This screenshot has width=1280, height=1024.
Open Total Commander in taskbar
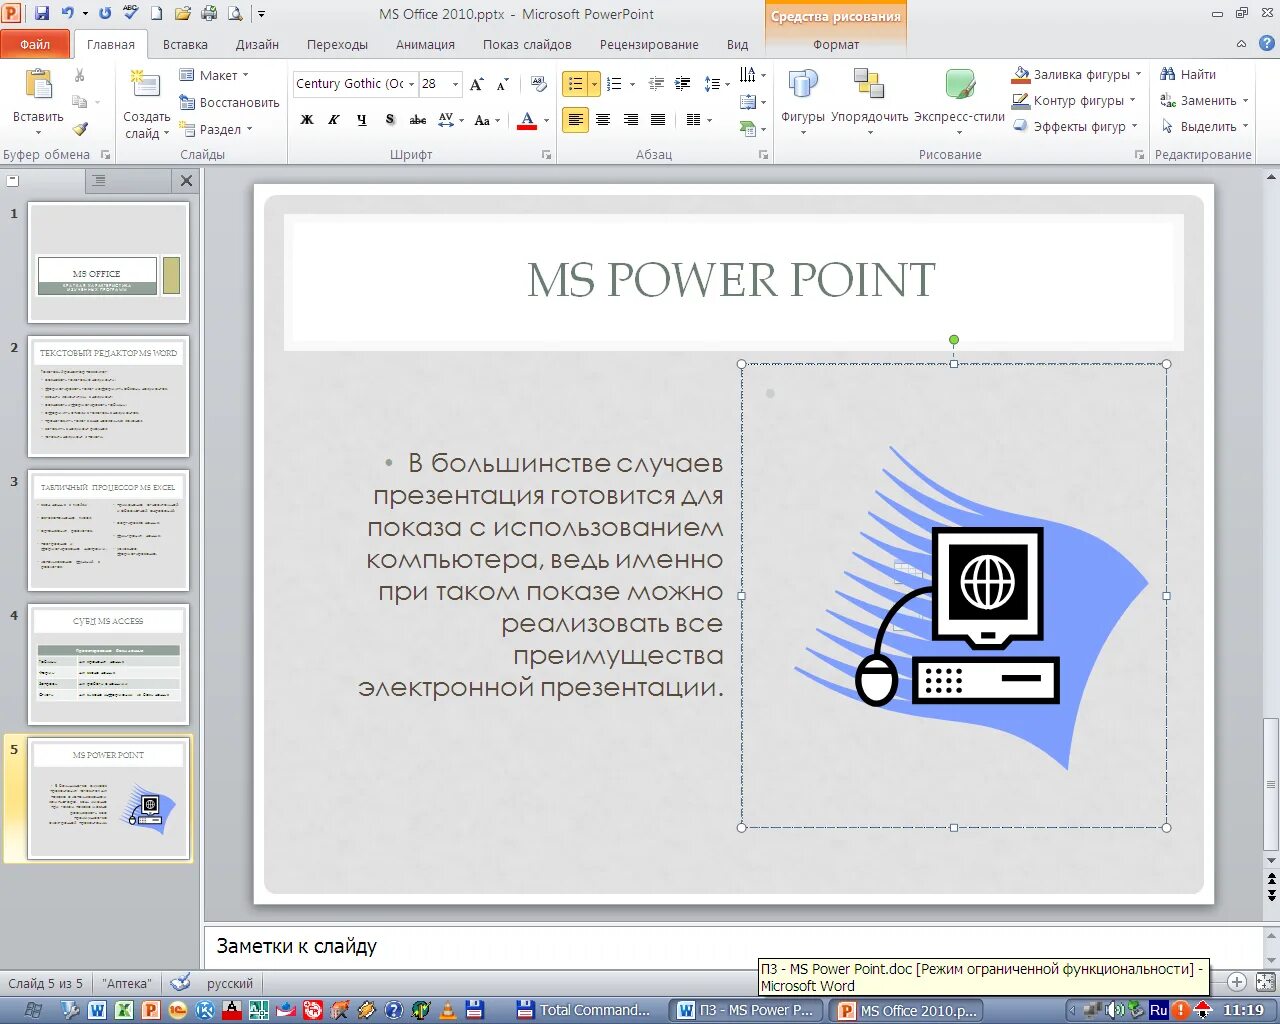click(585, 1010)
